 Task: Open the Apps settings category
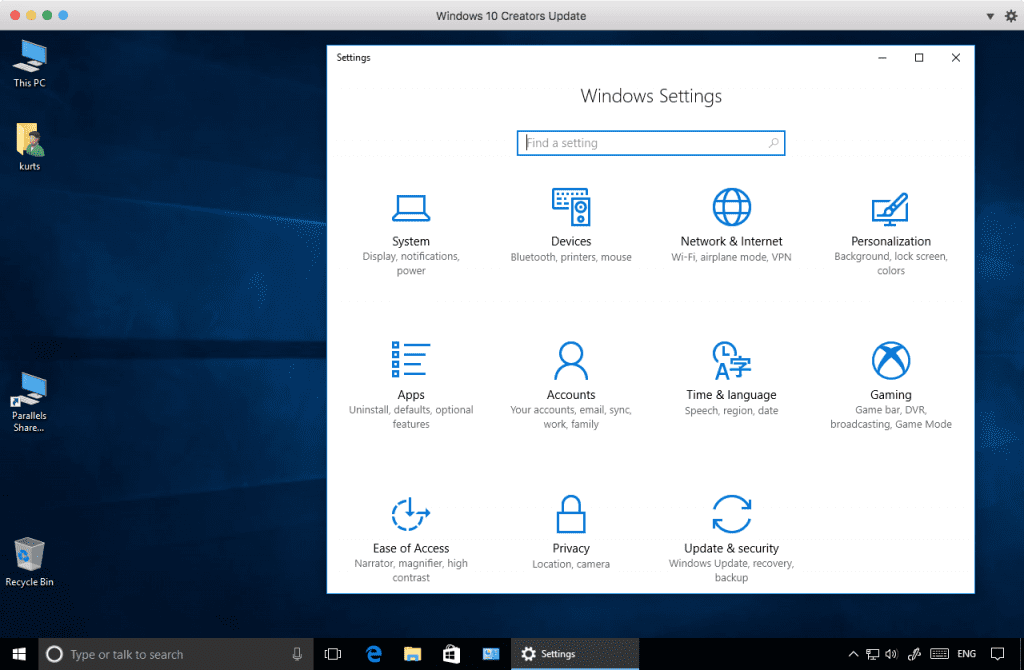[x=411, y=385]
